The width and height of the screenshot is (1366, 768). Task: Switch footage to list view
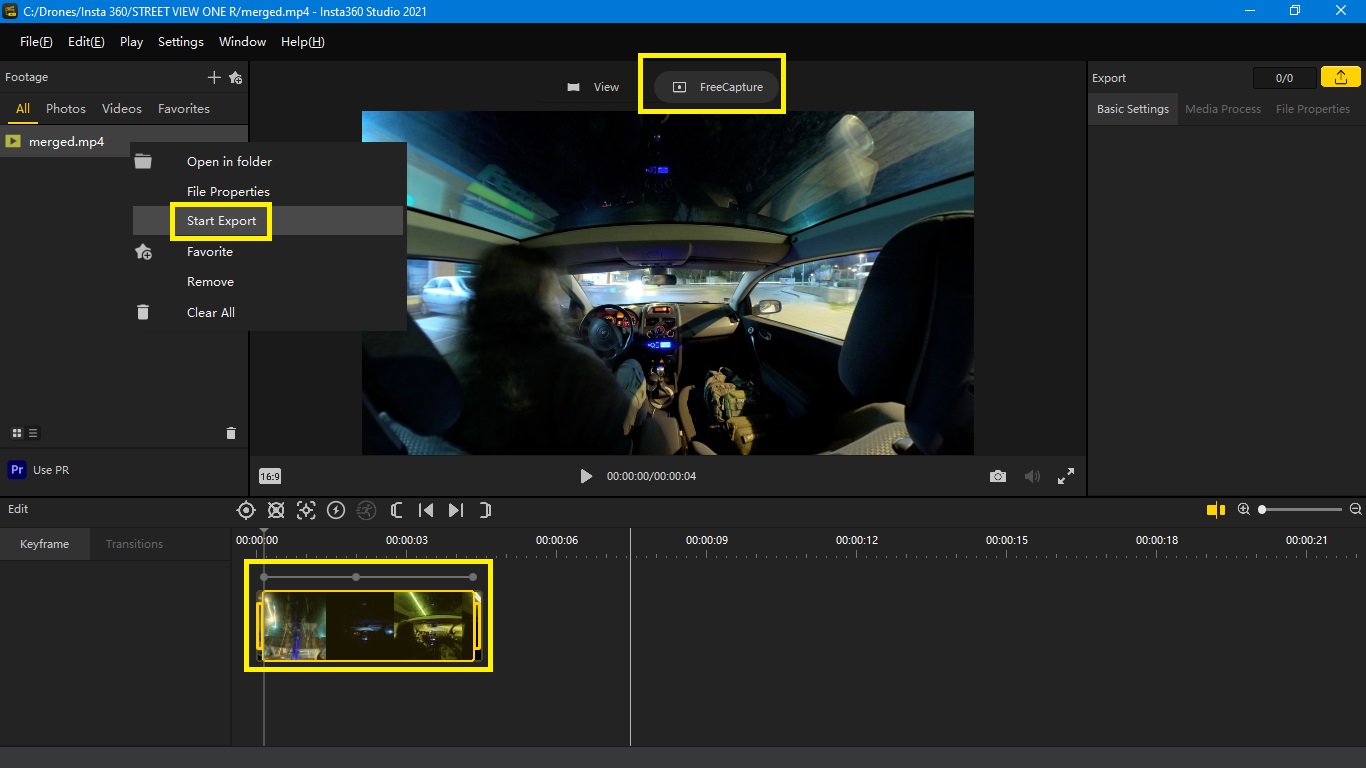33,433
